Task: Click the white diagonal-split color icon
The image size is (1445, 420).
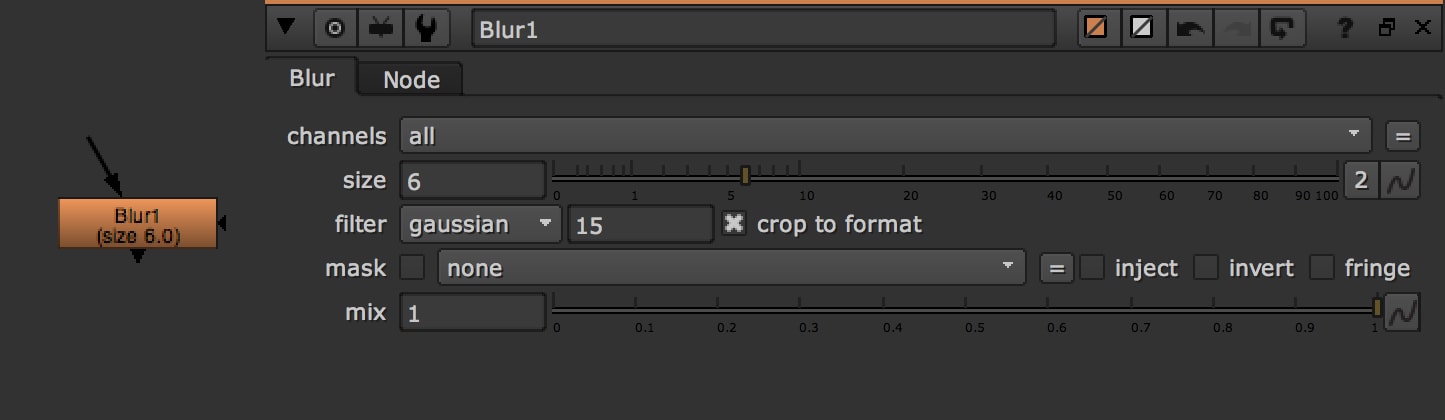Action: click(1140, 29)
